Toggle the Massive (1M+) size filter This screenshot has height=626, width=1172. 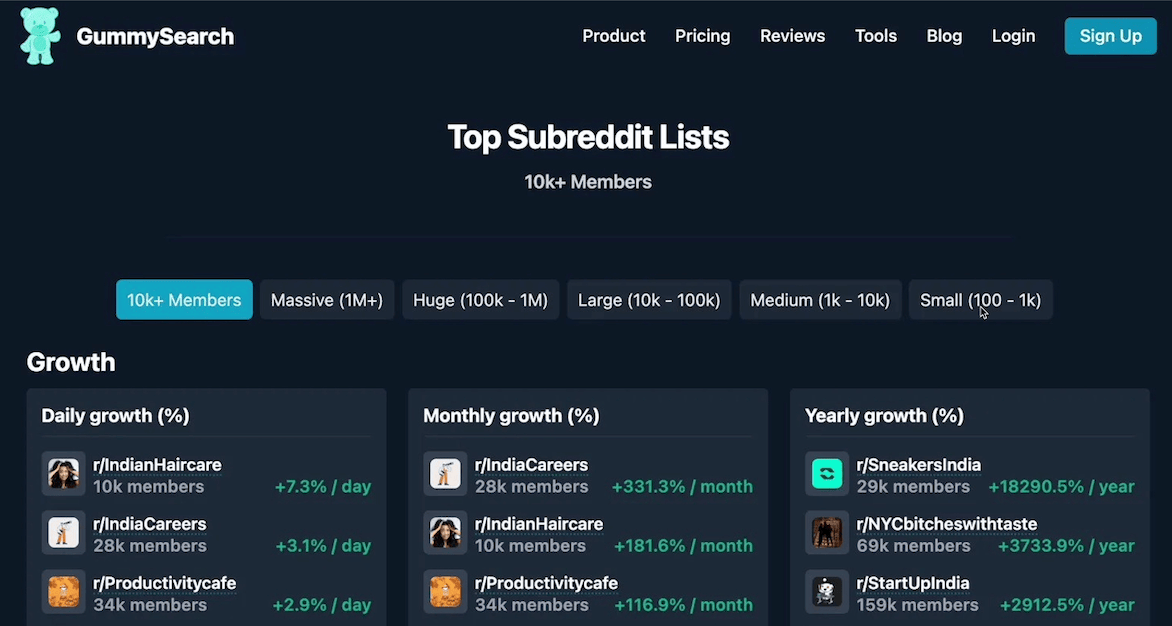[326, 300]
